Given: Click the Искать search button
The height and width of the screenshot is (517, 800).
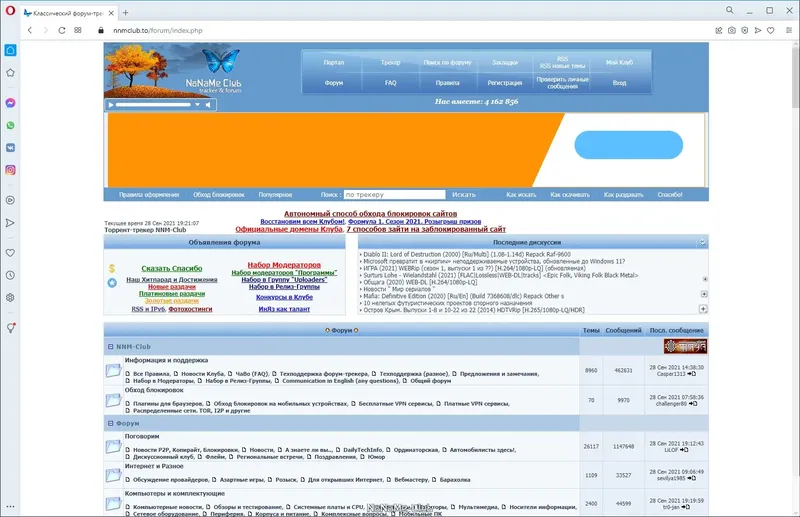Looking at the screenshot, I should click(x=464, y=194).
